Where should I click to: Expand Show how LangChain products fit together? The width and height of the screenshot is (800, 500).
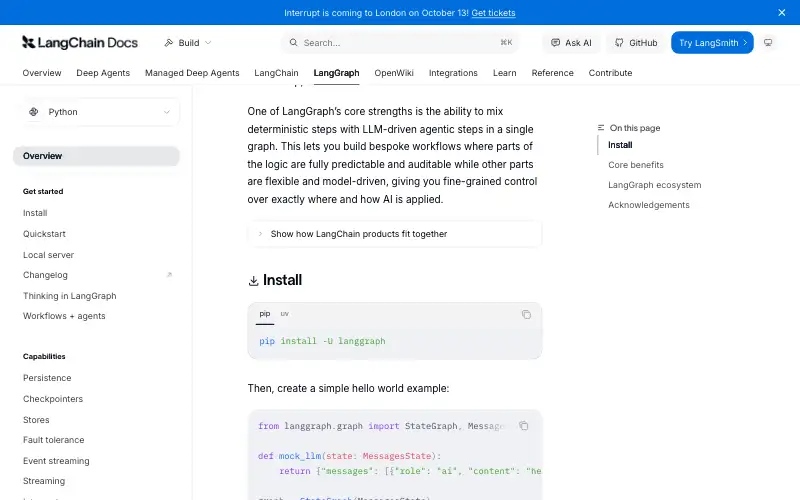394,234
